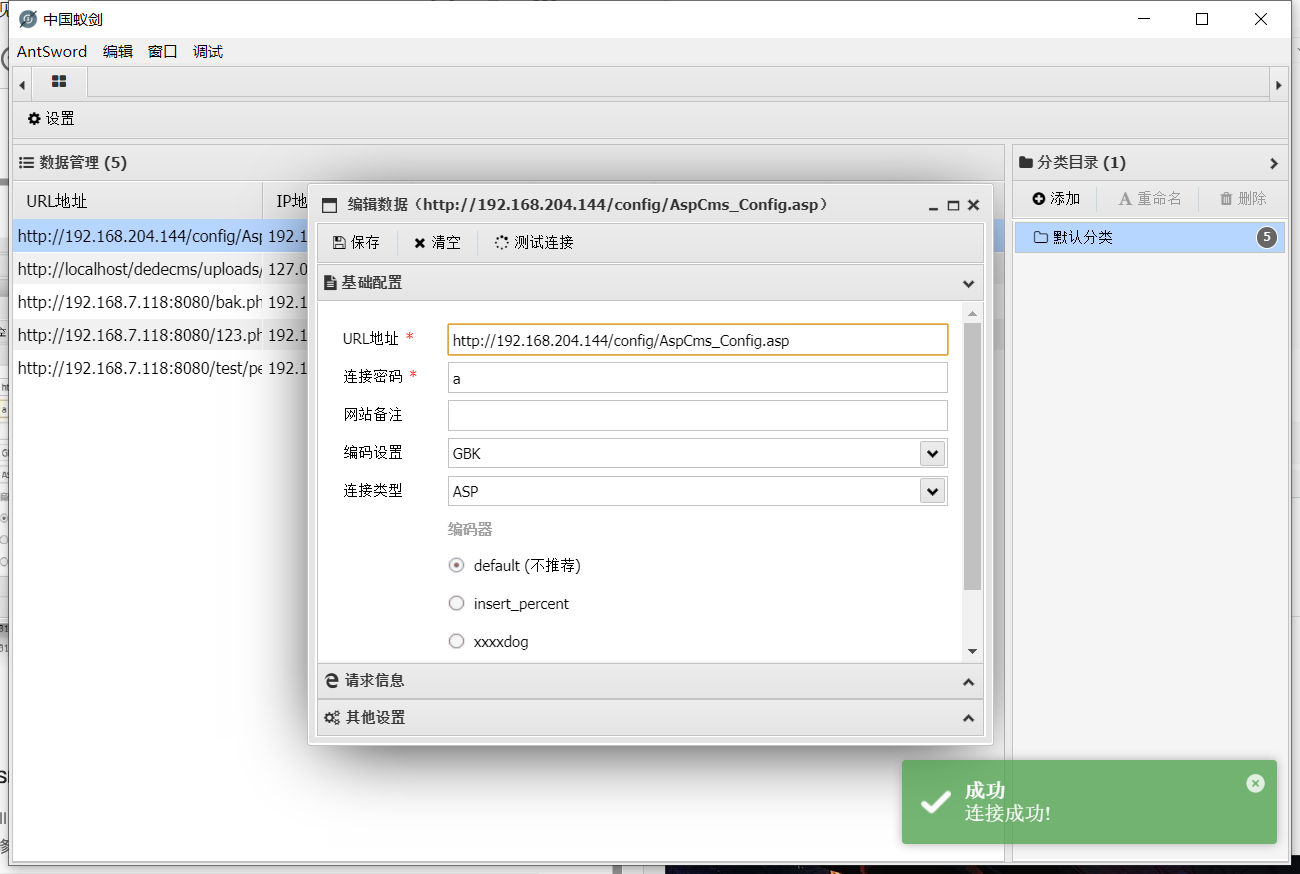Select the xxxxdog encoder
The image size is (1300, 874).
tap(457, 642)
